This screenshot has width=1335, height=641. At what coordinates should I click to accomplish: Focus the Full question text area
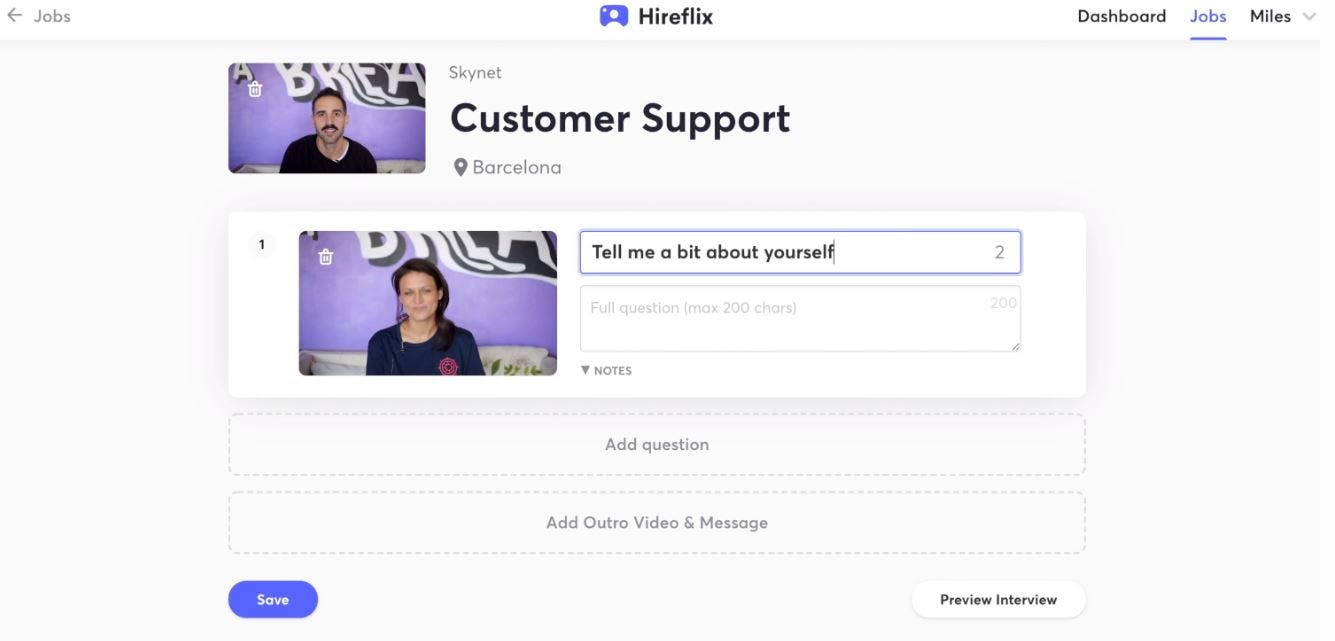pos(799,319)
